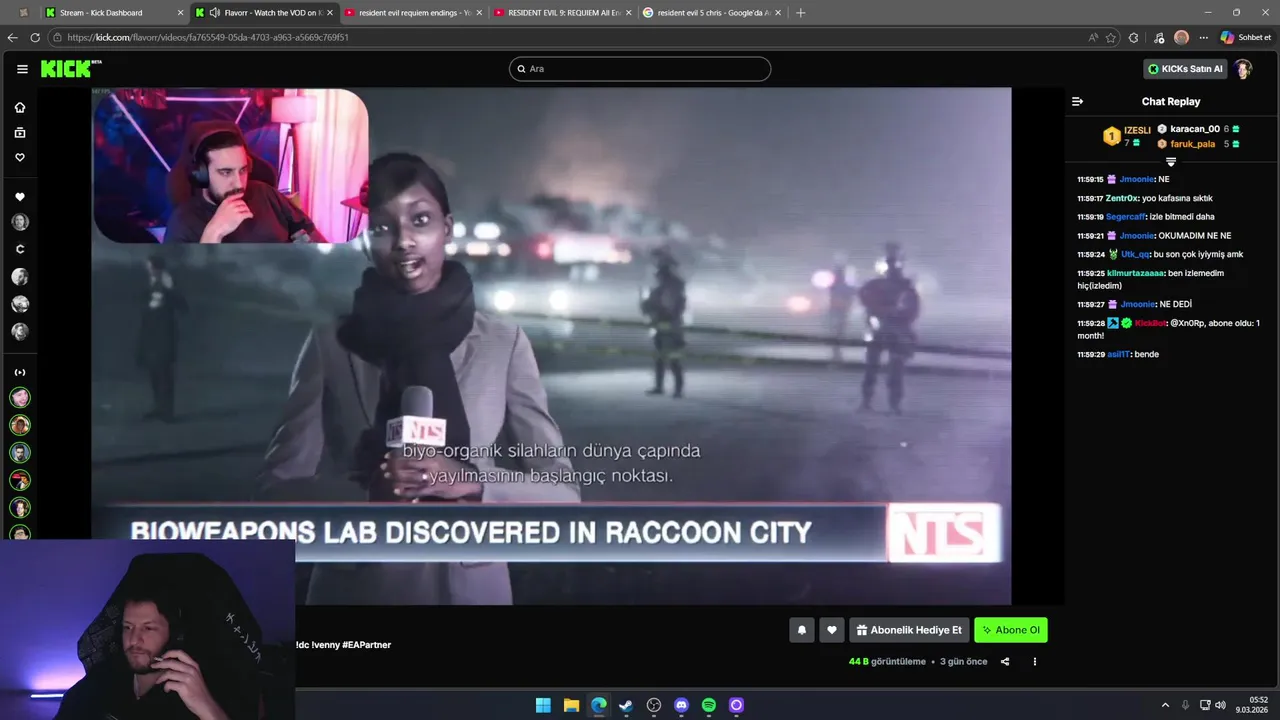Click the KickBot username in chat
This screenshot has width=1280, height=720.
point(1151,323)
